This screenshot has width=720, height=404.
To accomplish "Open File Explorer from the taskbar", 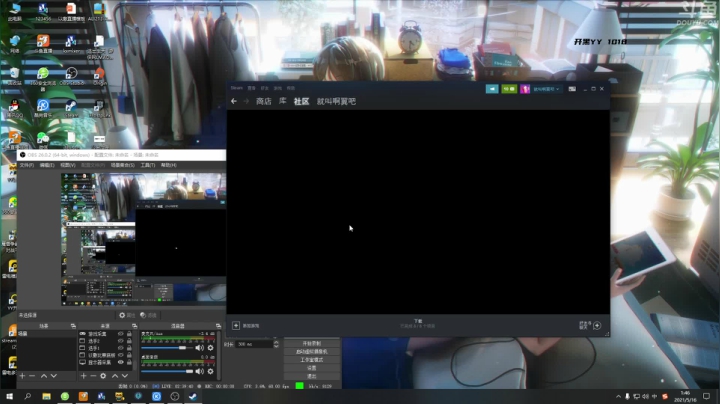I will coord(46,396).
